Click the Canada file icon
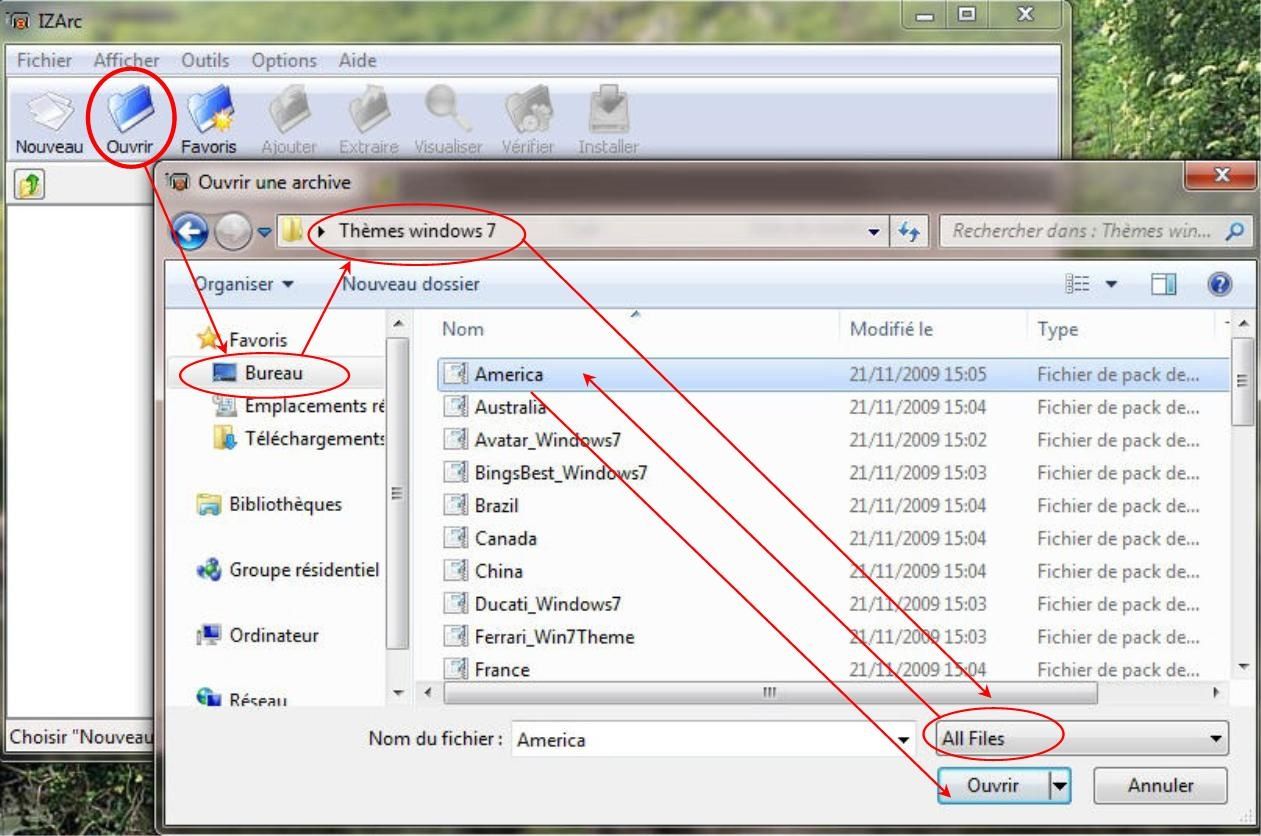This screenshot has height=836, width=1261. [x=456, y=539]
